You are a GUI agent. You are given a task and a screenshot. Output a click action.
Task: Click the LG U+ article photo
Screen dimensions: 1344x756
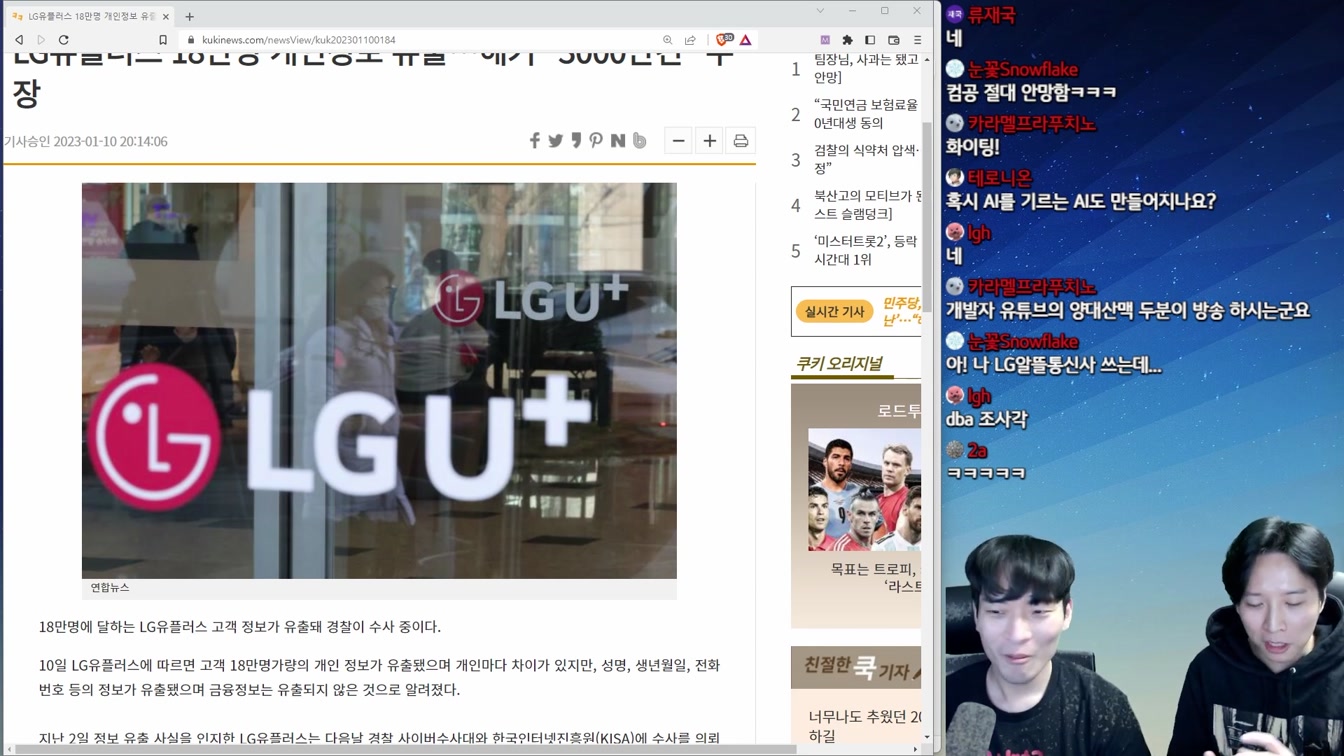[x=379, y=380]
